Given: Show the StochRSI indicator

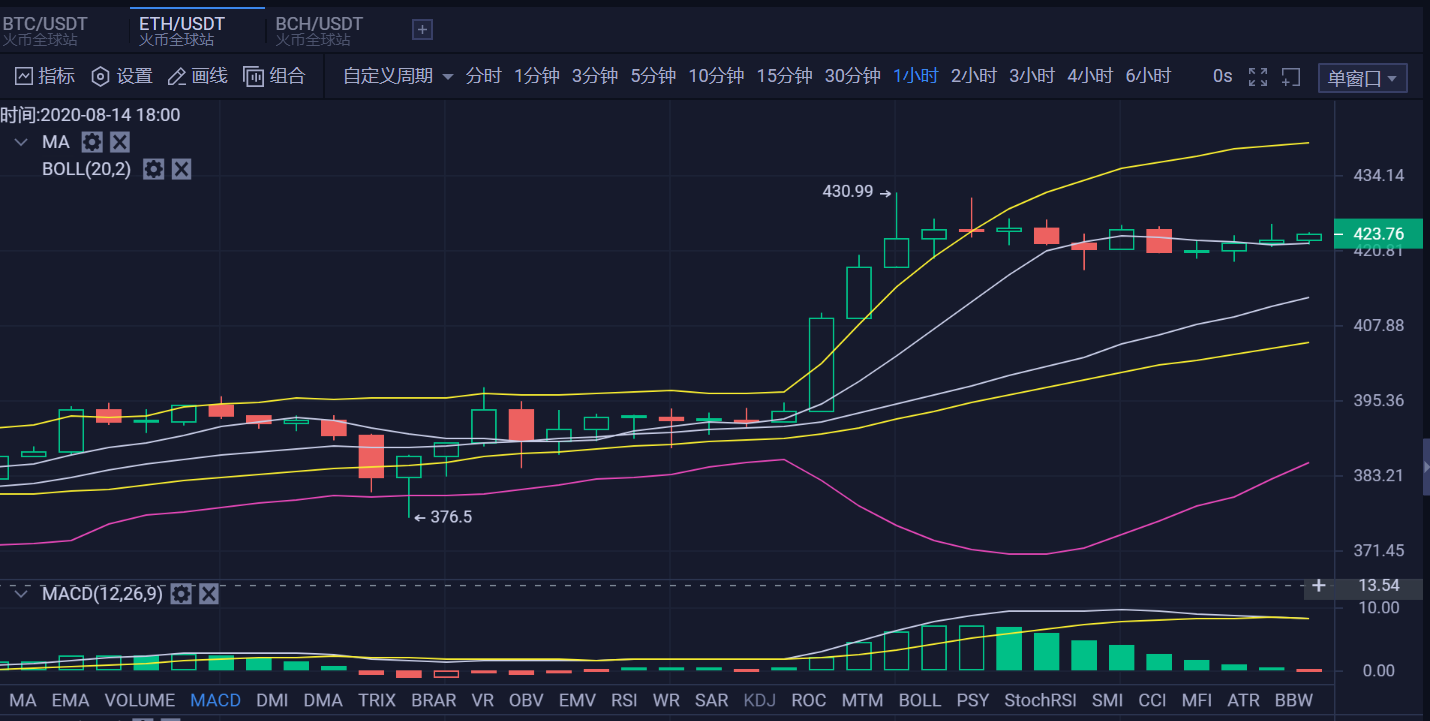Looking at the screenshot, I should (1040, 700).
